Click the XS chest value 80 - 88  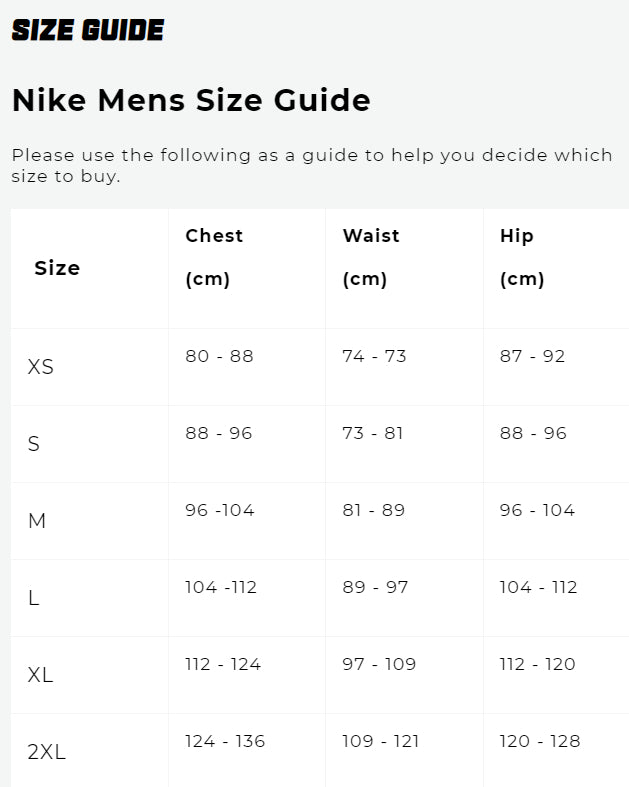(x=219, y=356)
